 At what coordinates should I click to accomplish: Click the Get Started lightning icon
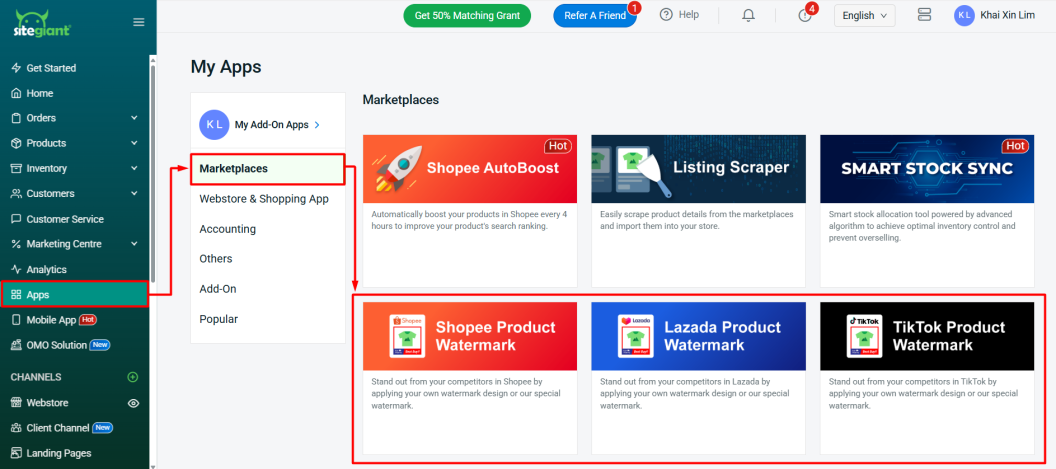coord(17,68)
